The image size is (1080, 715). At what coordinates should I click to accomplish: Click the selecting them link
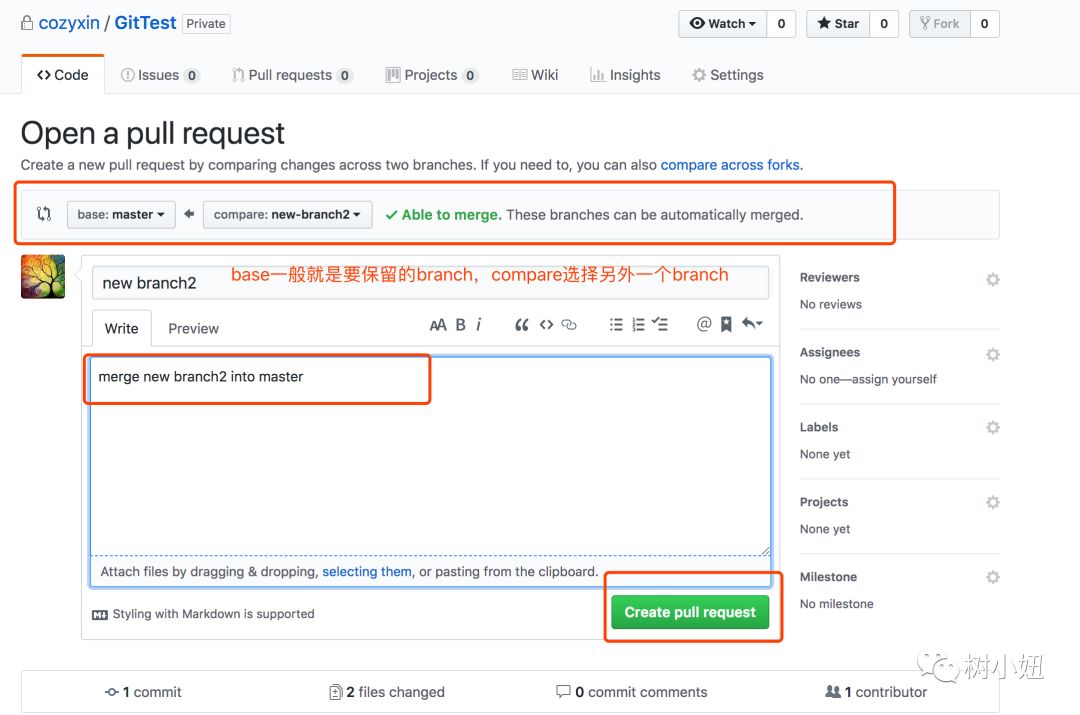pos(367,572)
